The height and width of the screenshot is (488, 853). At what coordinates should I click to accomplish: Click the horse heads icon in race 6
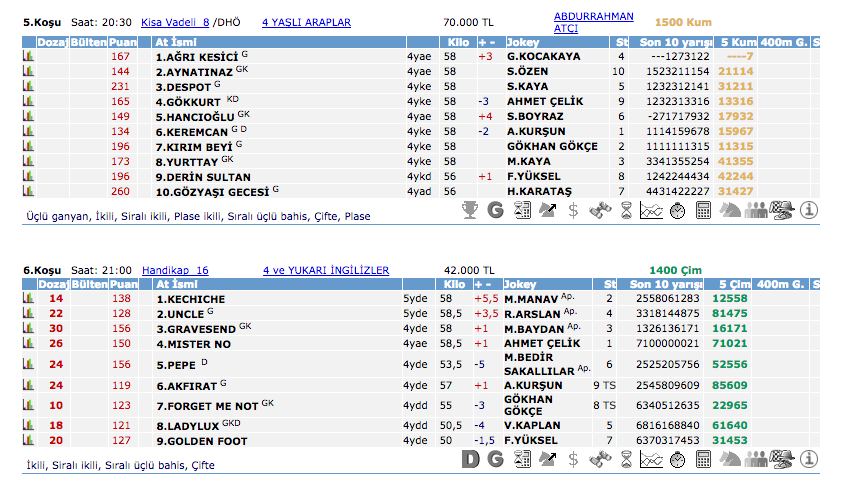[730, 459]
